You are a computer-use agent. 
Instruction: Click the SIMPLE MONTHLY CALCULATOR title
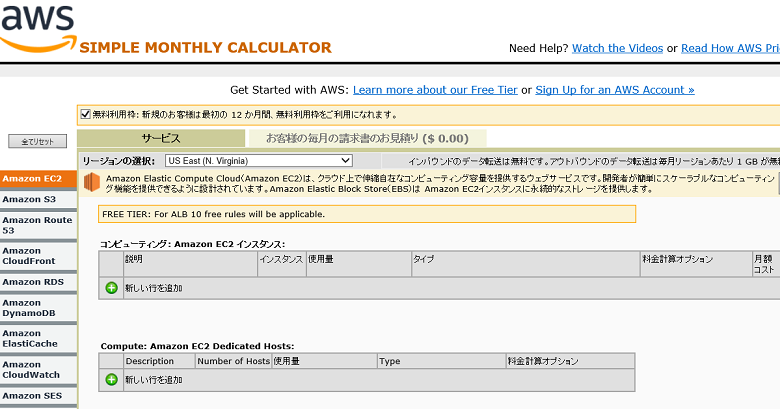205,48
